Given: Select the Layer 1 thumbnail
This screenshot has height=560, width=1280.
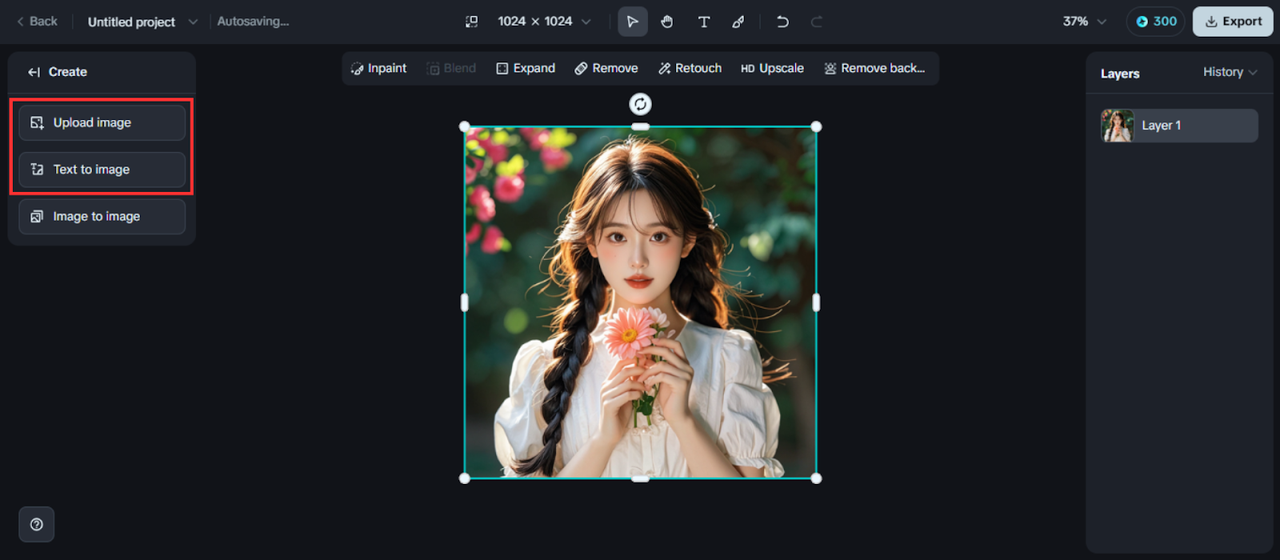Looking at the screenshot, I should click(1117, 126).
